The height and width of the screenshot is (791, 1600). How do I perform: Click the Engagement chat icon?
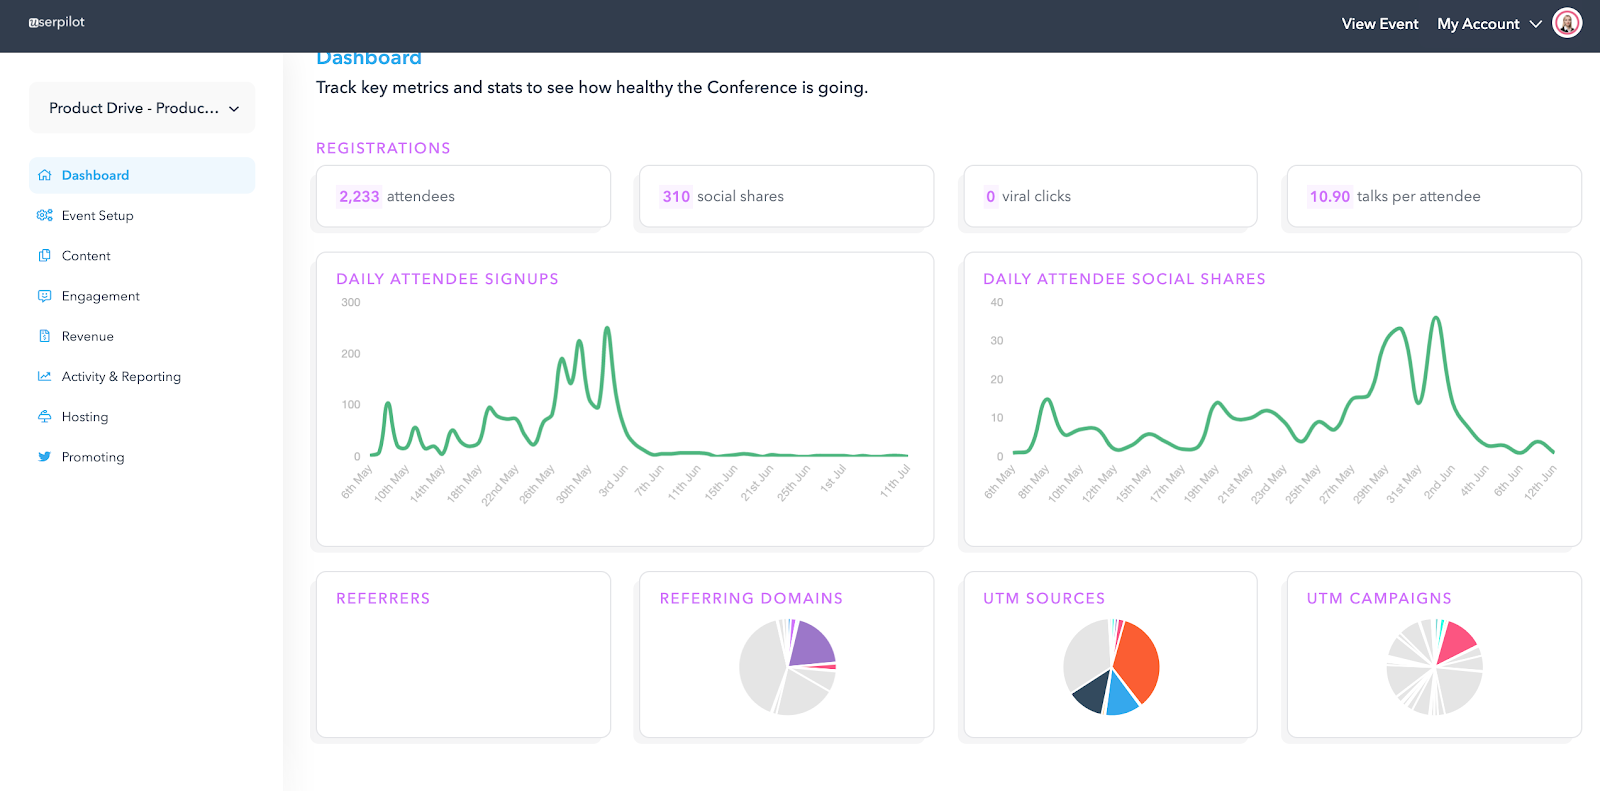coord(44,296)
